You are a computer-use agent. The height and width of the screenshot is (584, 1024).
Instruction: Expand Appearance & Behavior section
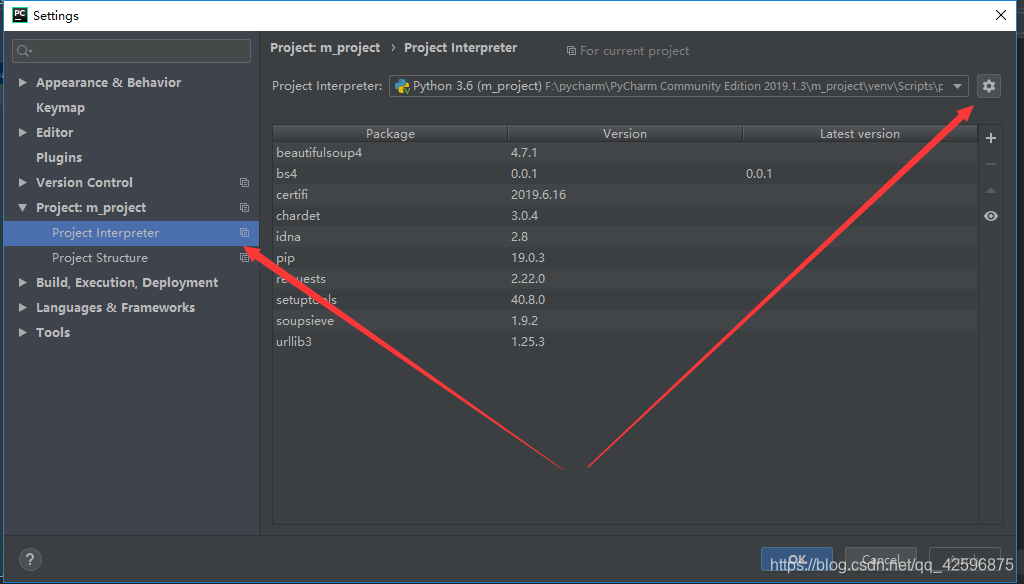22,82
